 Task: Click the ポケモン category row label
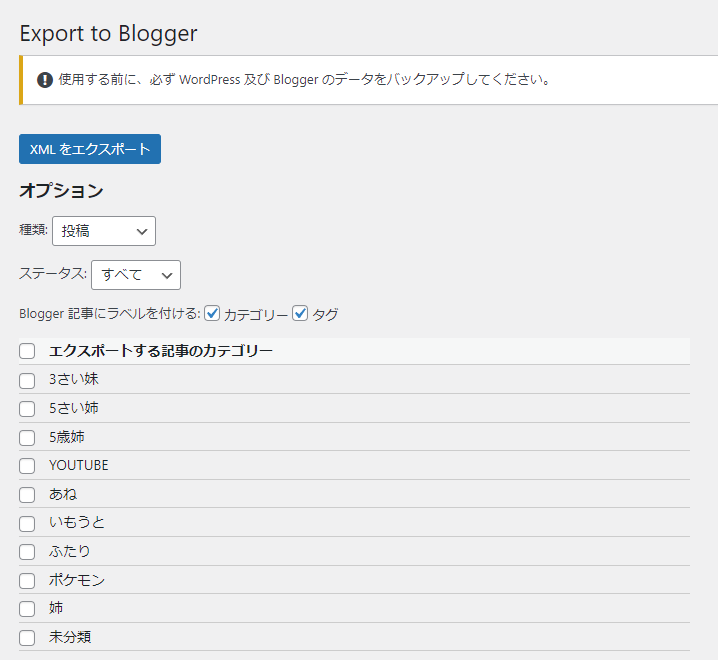[77, 580]
